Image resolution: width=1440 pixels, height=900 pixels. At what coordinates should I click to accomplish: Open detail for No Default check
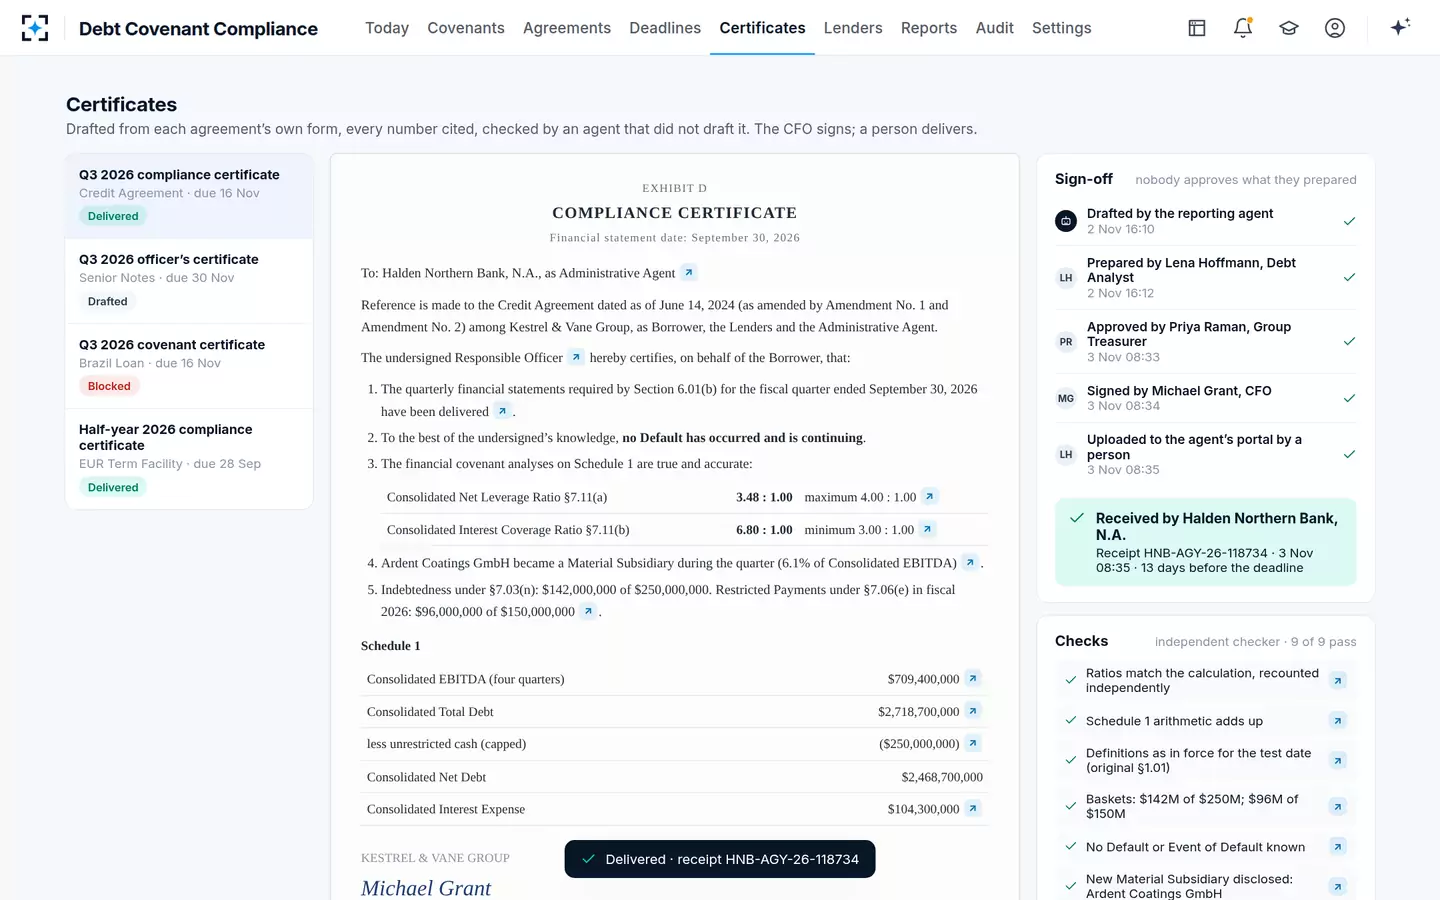[1338, 846]
